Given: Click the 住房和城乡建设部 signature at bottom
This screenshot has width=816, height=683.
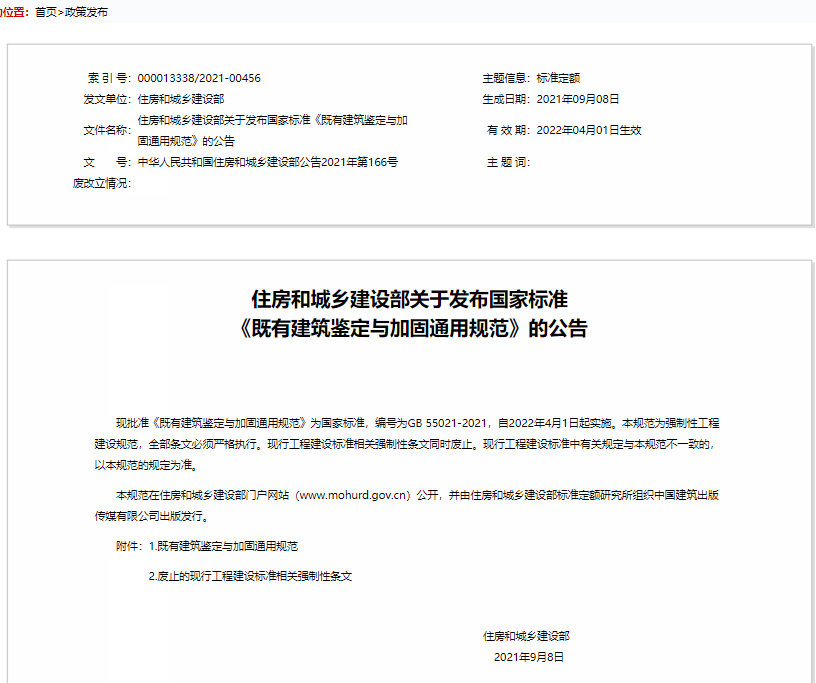Looking at the screenshot, I should click(x=527, y=636).
